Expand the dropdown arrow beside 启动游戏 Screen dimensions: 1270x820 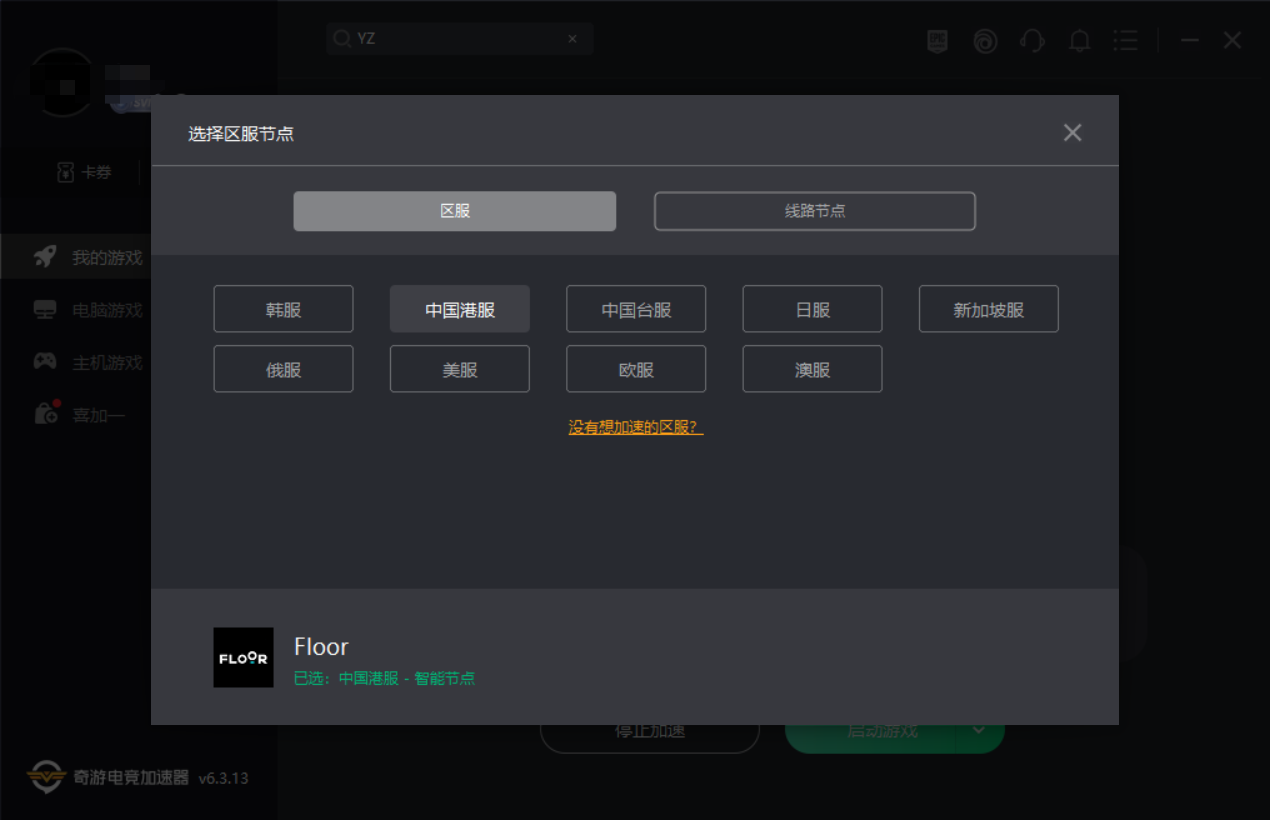coord(980,730)
